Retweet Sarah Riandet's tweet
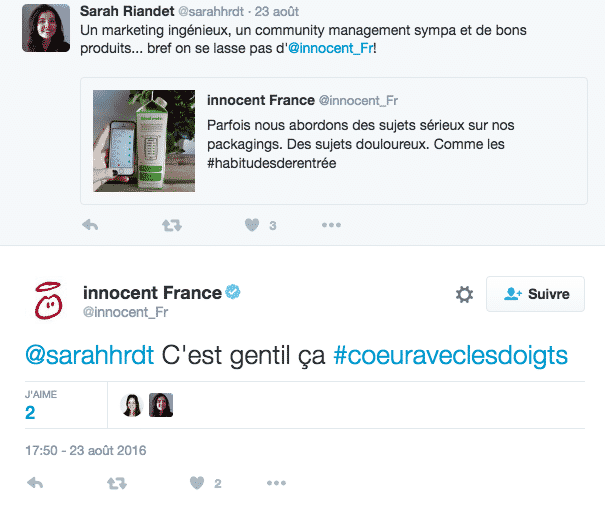 [171, 225]
